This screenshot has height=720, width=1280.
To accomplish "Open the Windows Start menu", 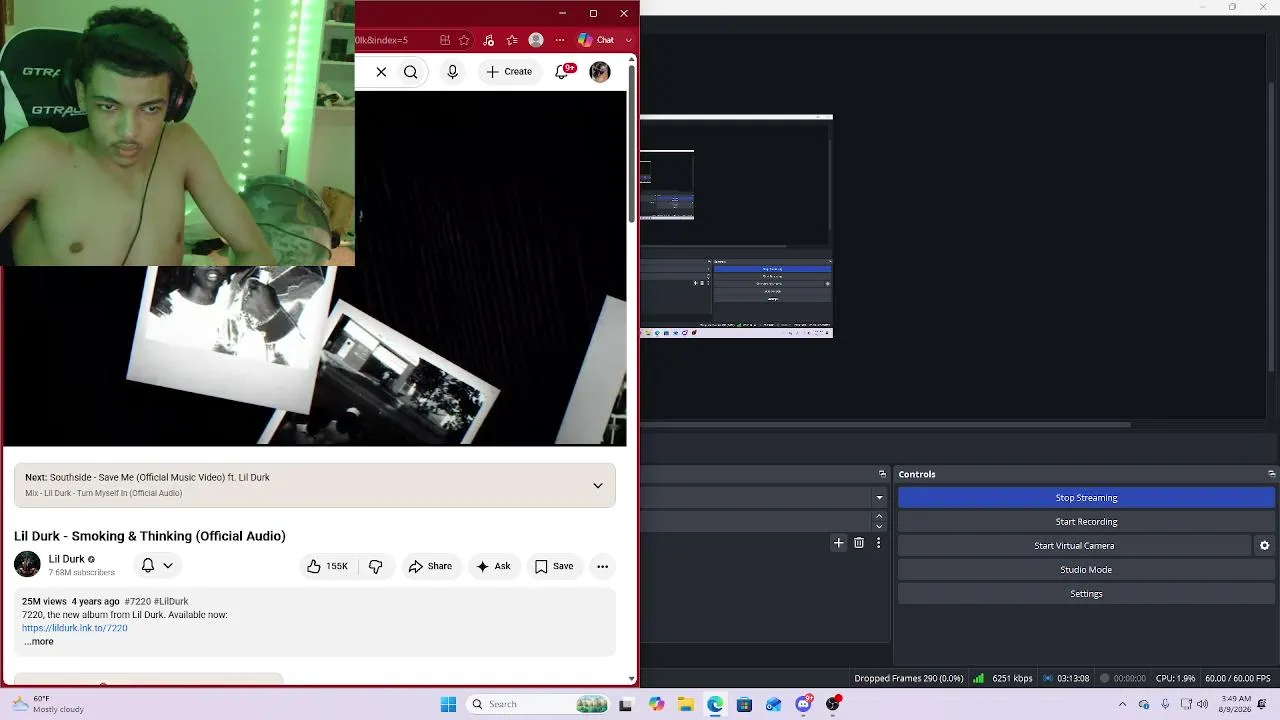I will pos(448,704).
